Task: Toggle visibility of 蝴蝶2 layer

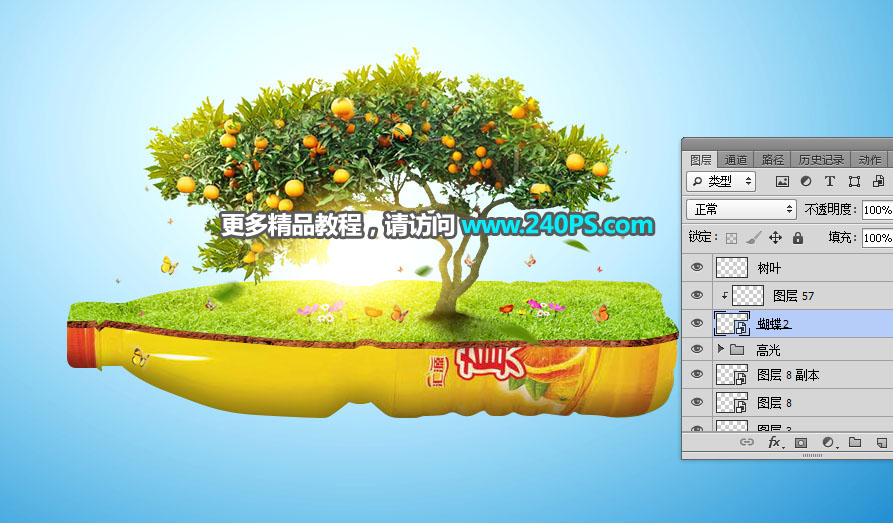Action: (697, 323)
